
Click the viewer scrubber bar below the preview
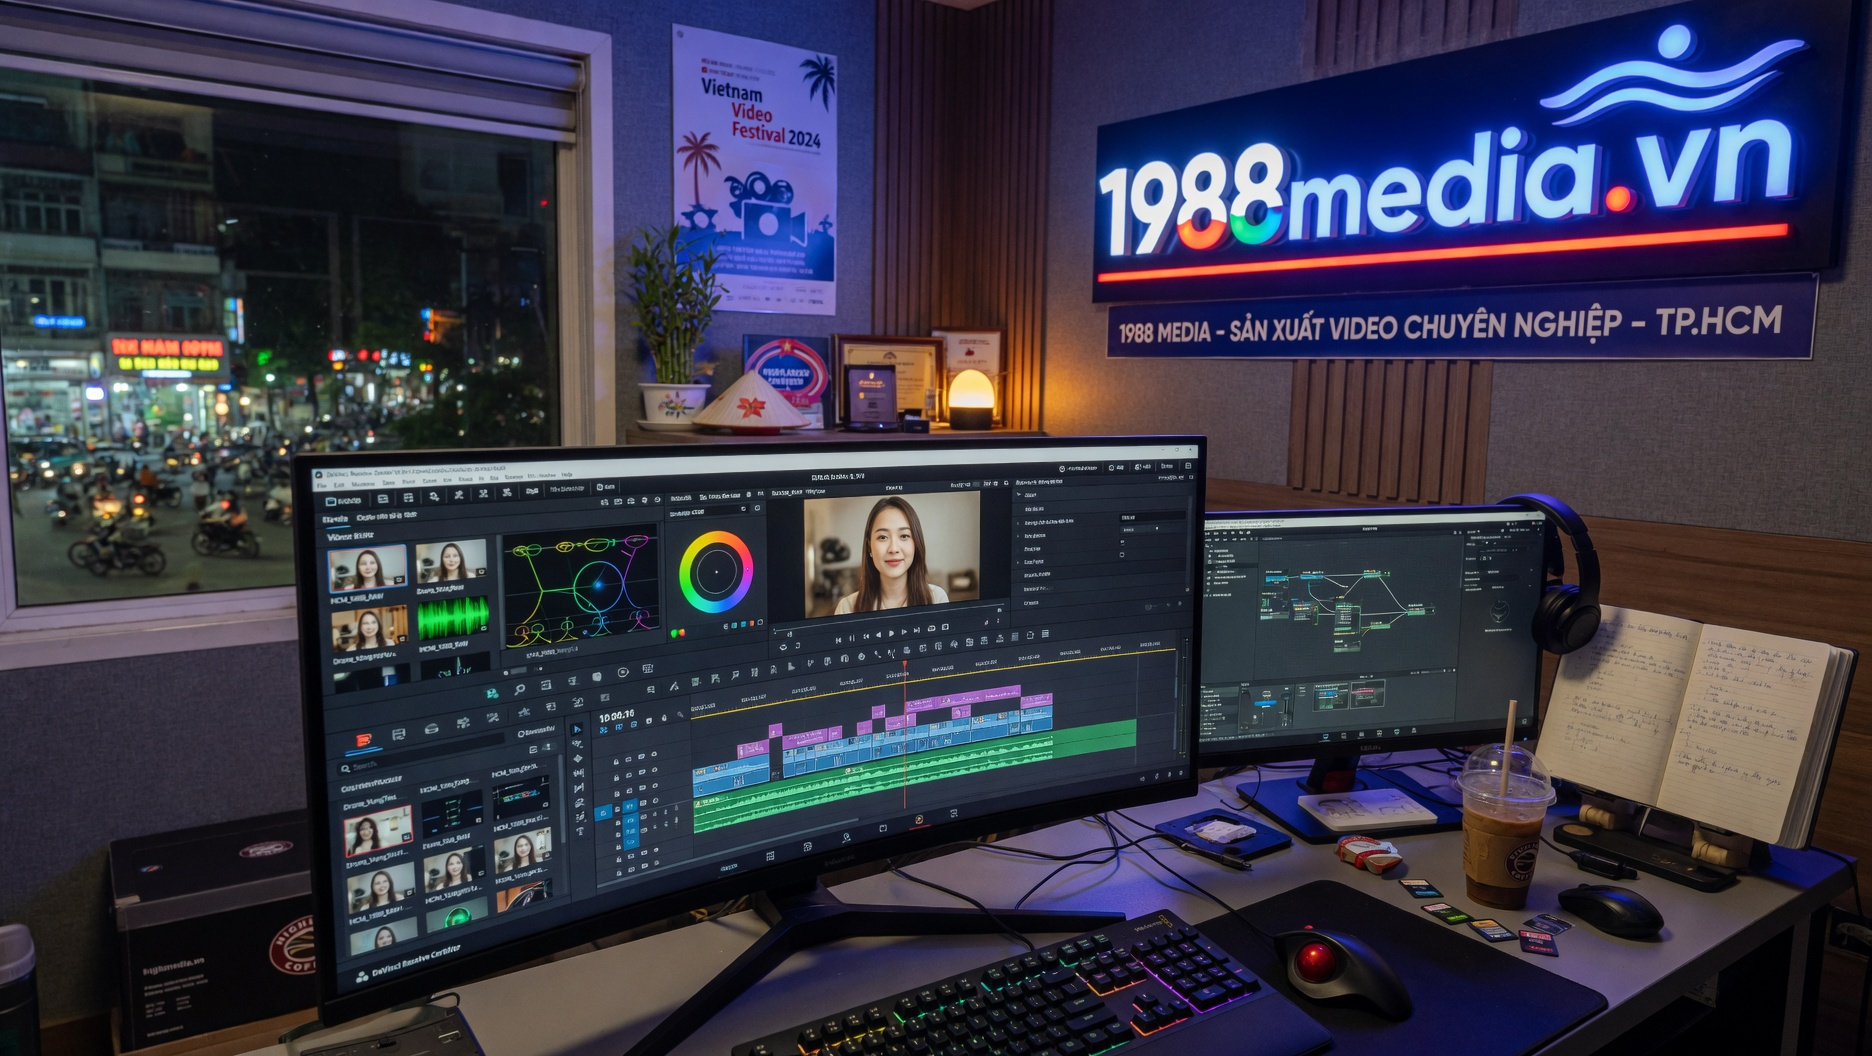(888, 617)
